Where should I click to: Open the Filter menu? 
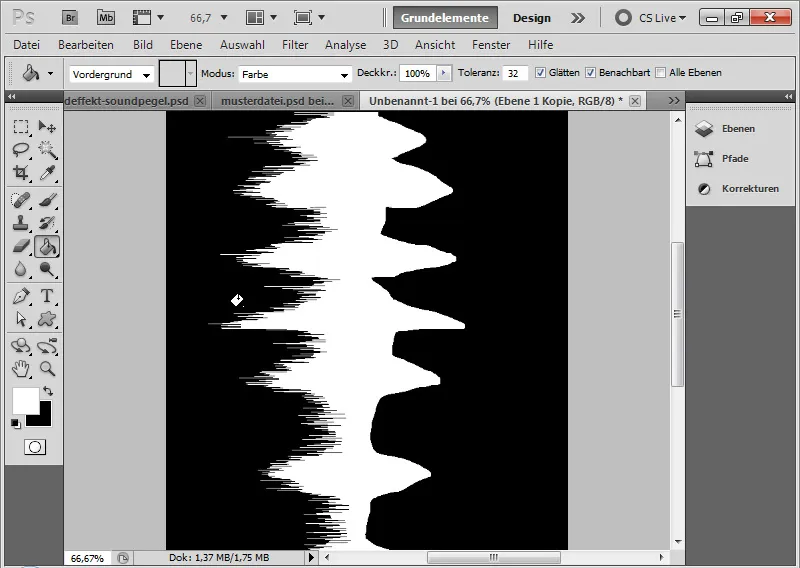pos(295,45)
